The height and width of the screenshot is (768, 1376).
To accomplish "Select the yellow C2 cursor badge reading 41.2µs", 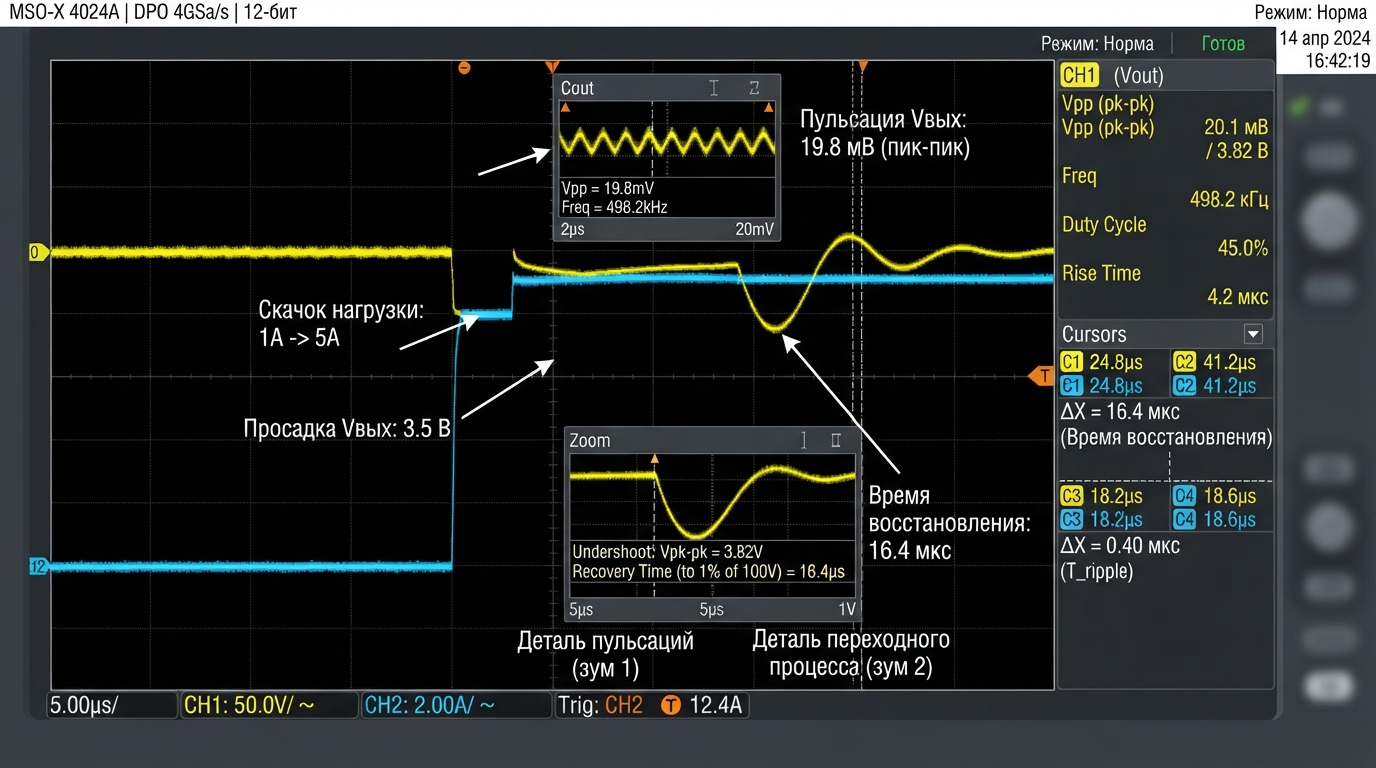I will (x=1184, y=363).
